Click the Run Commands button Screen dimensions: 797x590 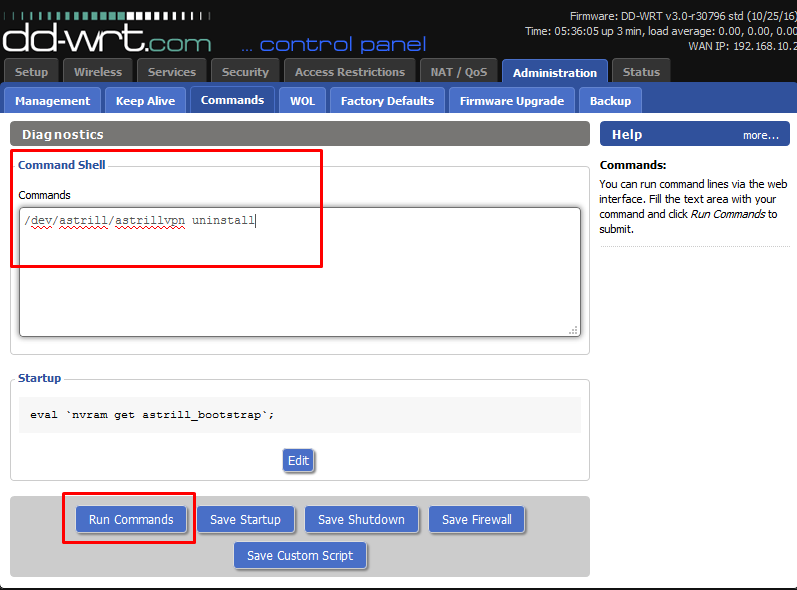pos(131,519)
